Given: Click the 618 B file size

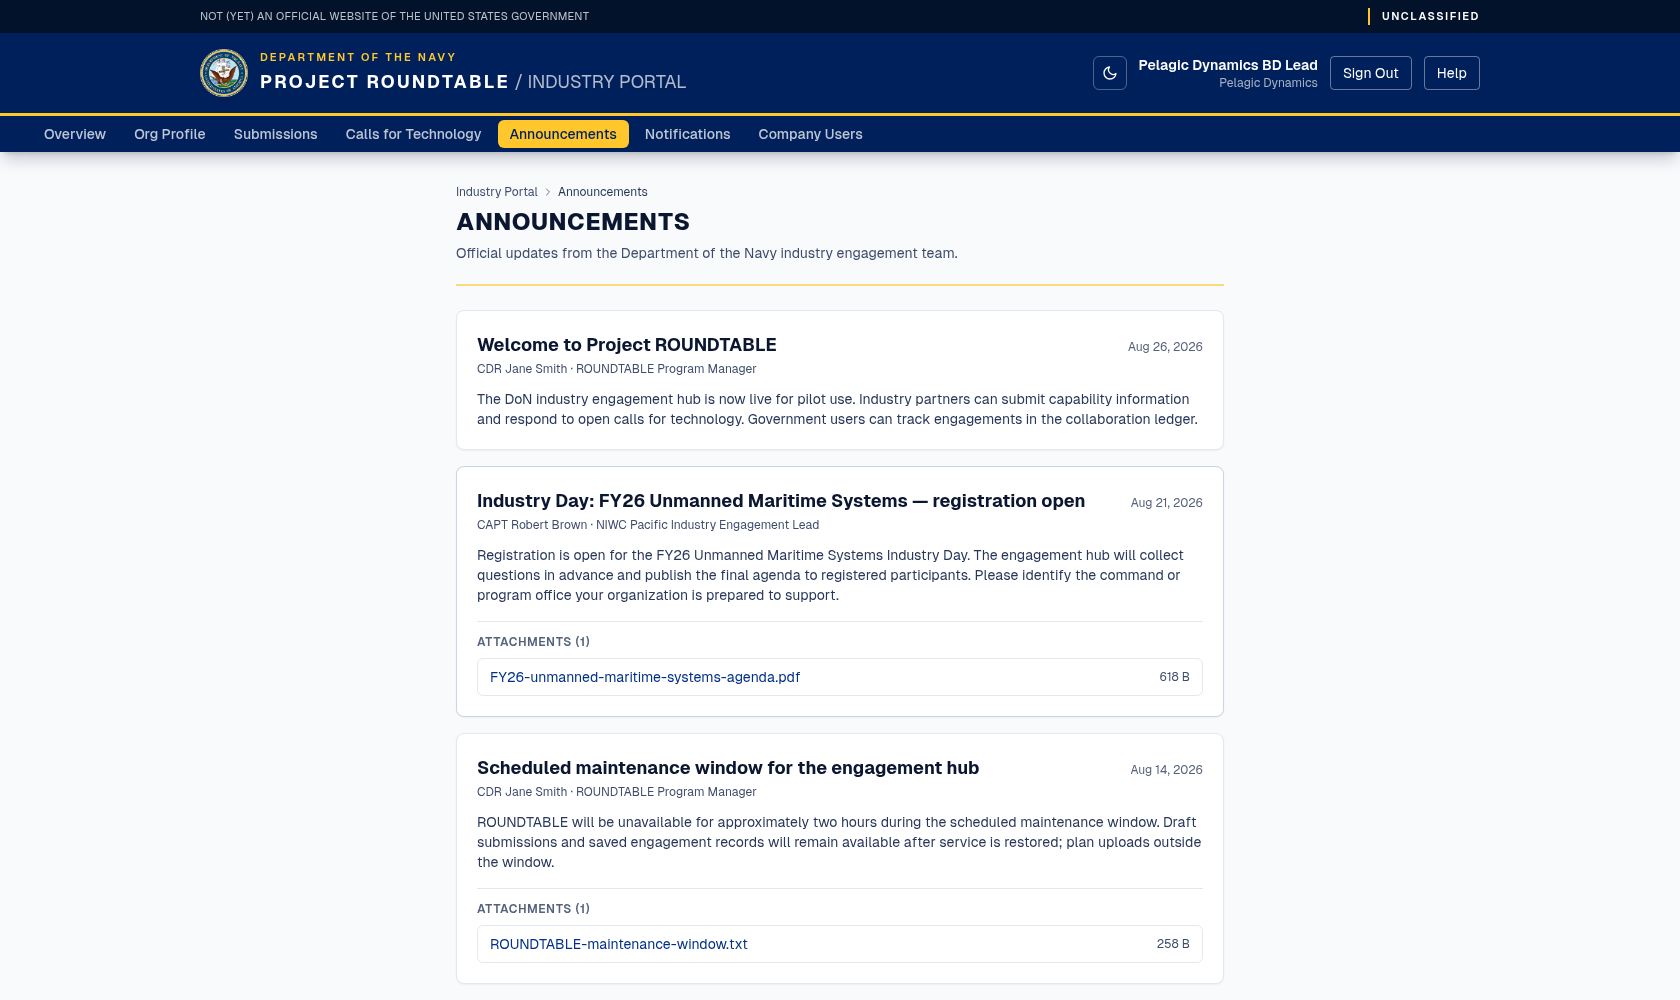Looking at the screenshot, I should point(1175,677).
